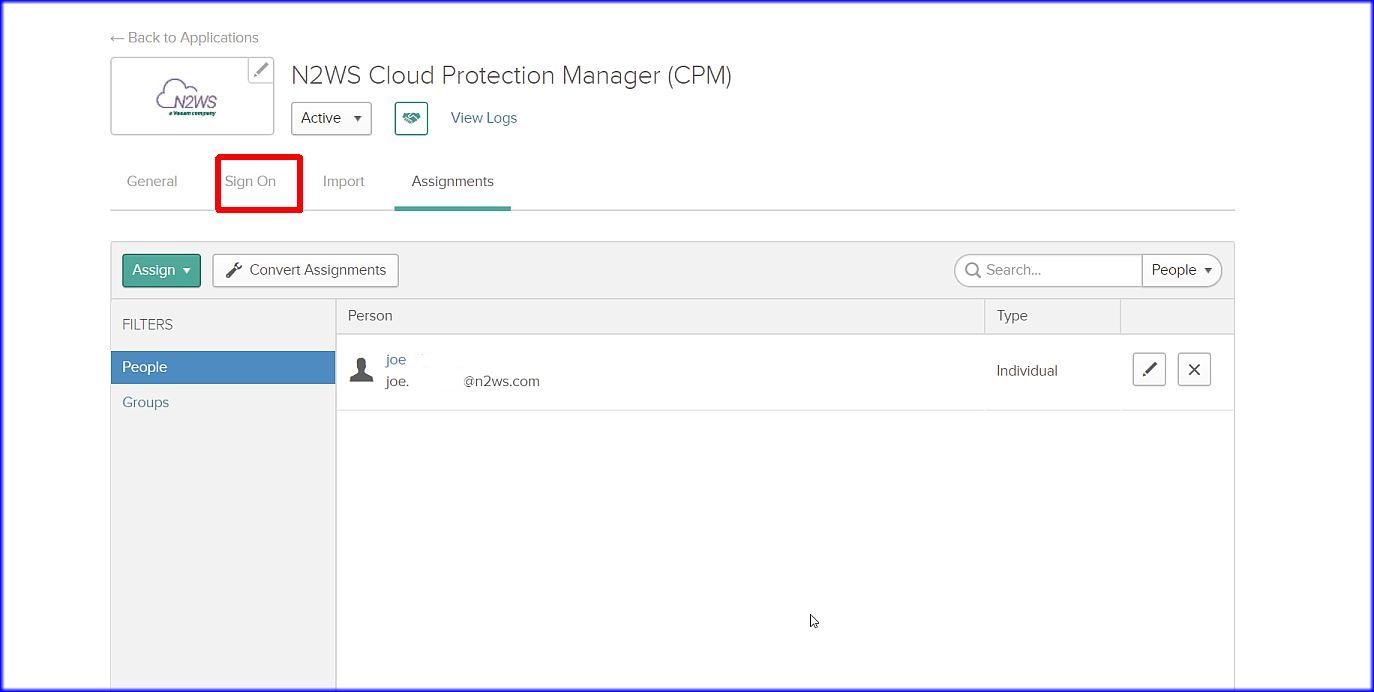Click the handshake provisioning icon button
The height and width of the screenshot is (692, 1374).
tap(411, 118)
